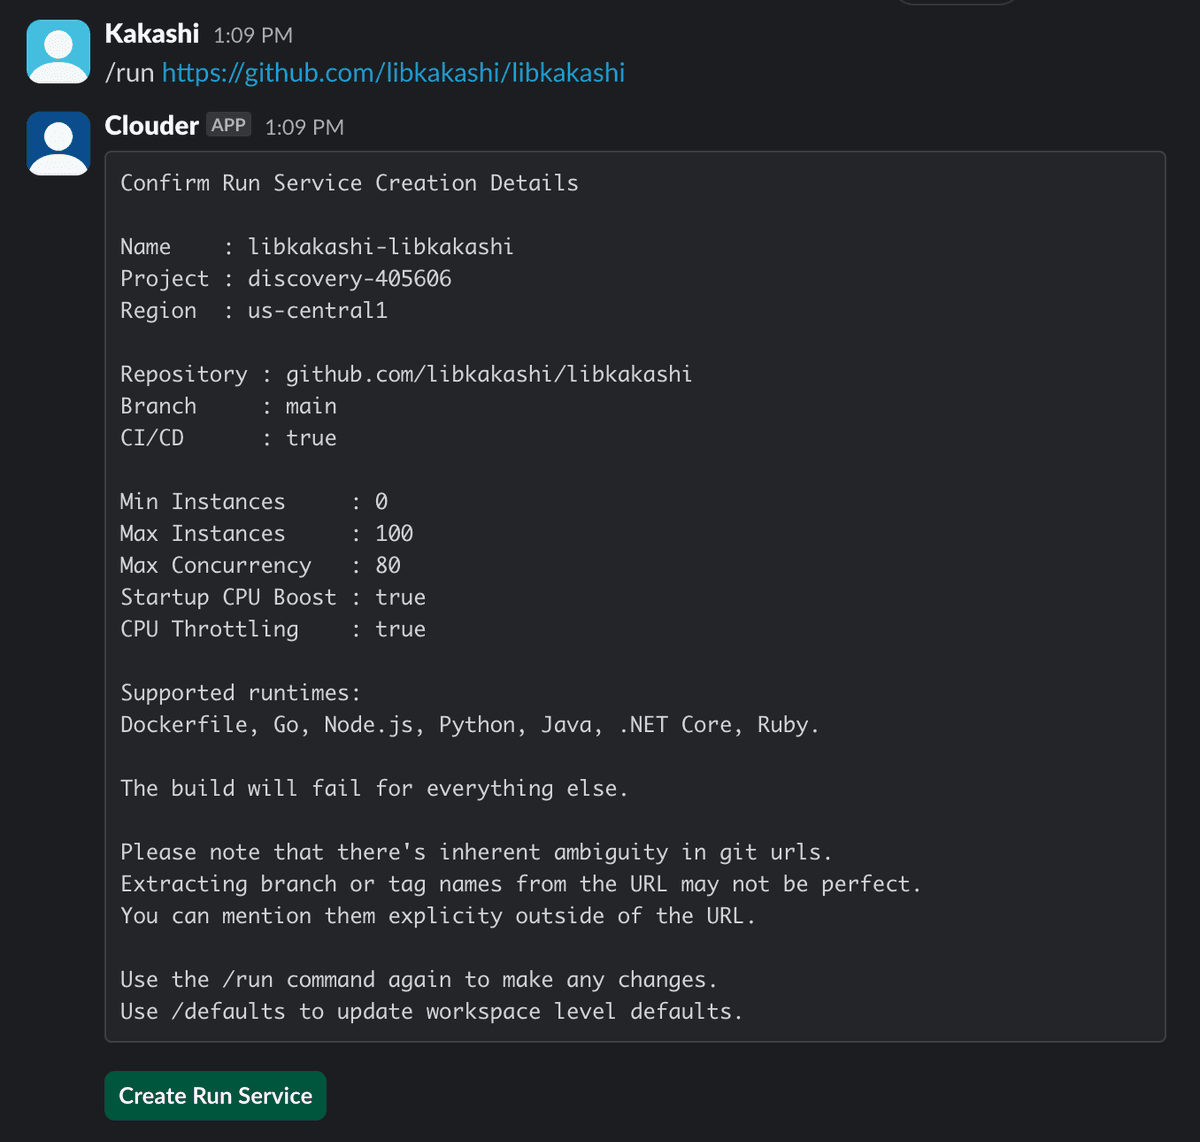Click the CI/CD line showing "true"
Image resolution: width=1200 pixels, height=1142 pixels.
[228, 438]
